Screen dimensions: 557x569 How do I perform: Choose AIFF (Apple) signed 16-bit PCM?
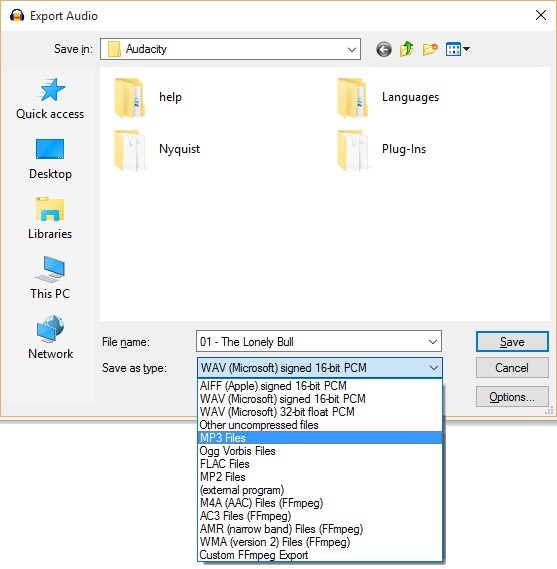click(x=320, y=385)
